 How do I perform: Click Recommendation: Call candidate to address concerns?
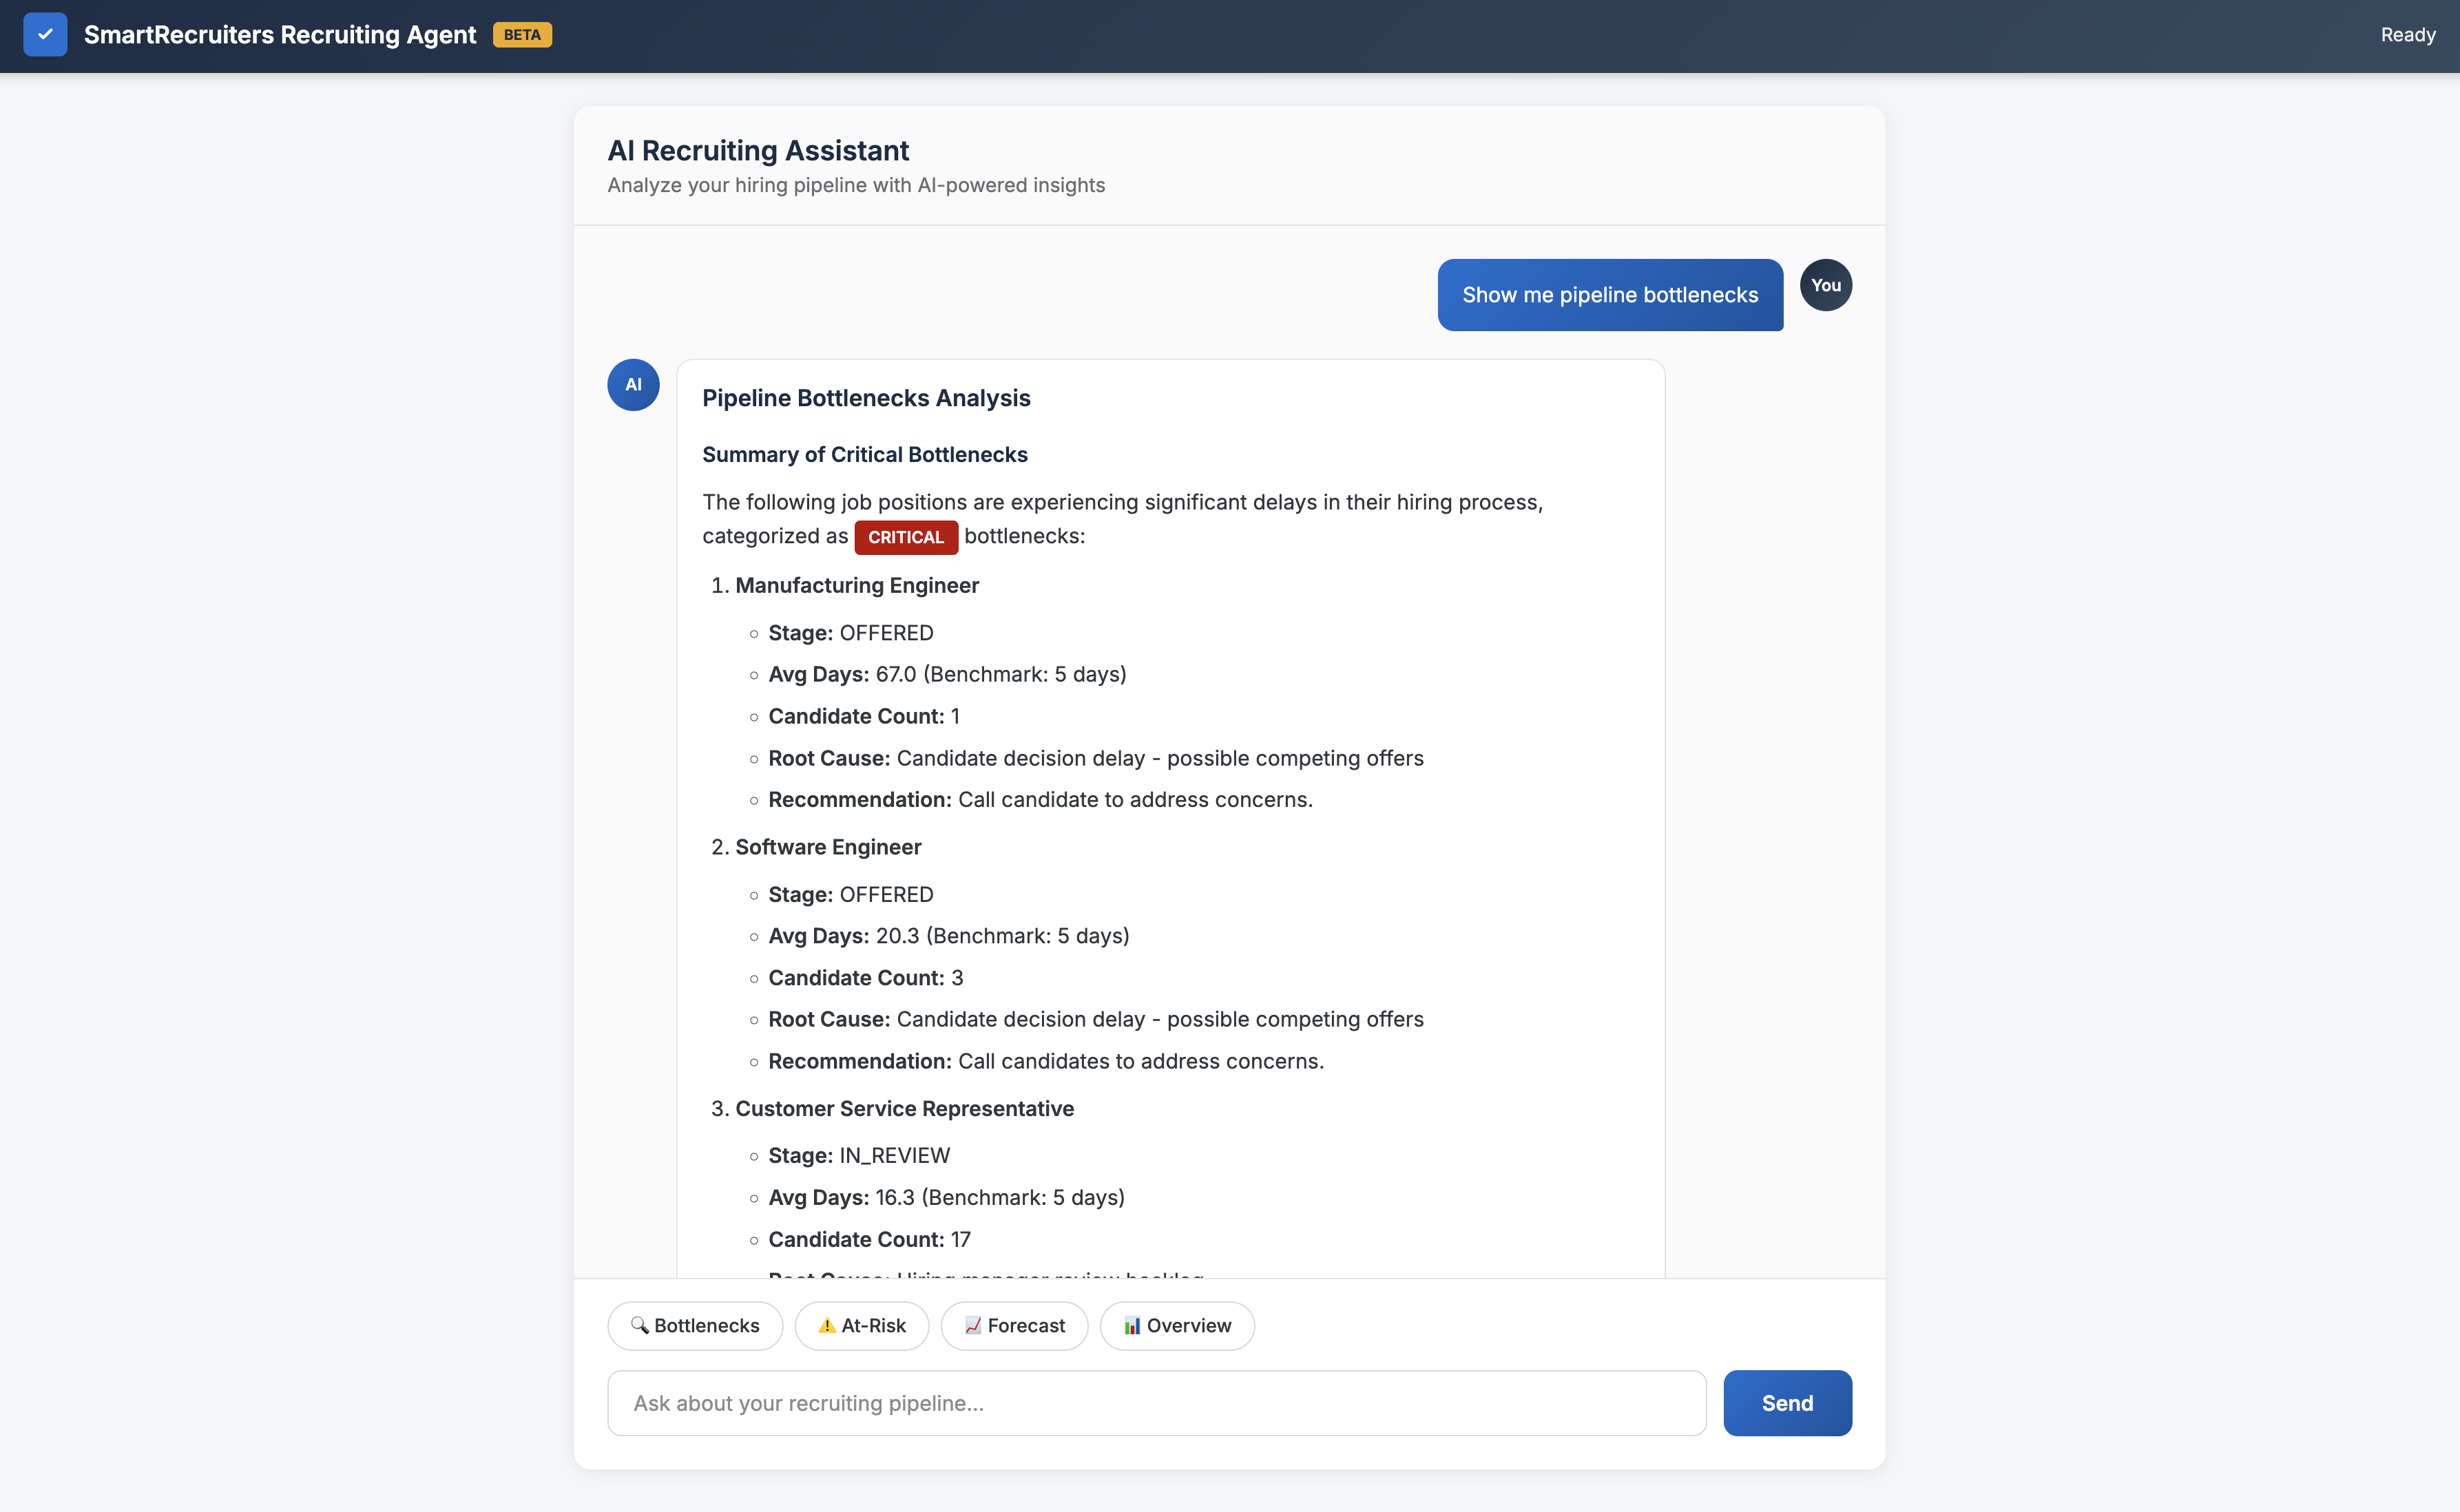(x=1040, y=799)
